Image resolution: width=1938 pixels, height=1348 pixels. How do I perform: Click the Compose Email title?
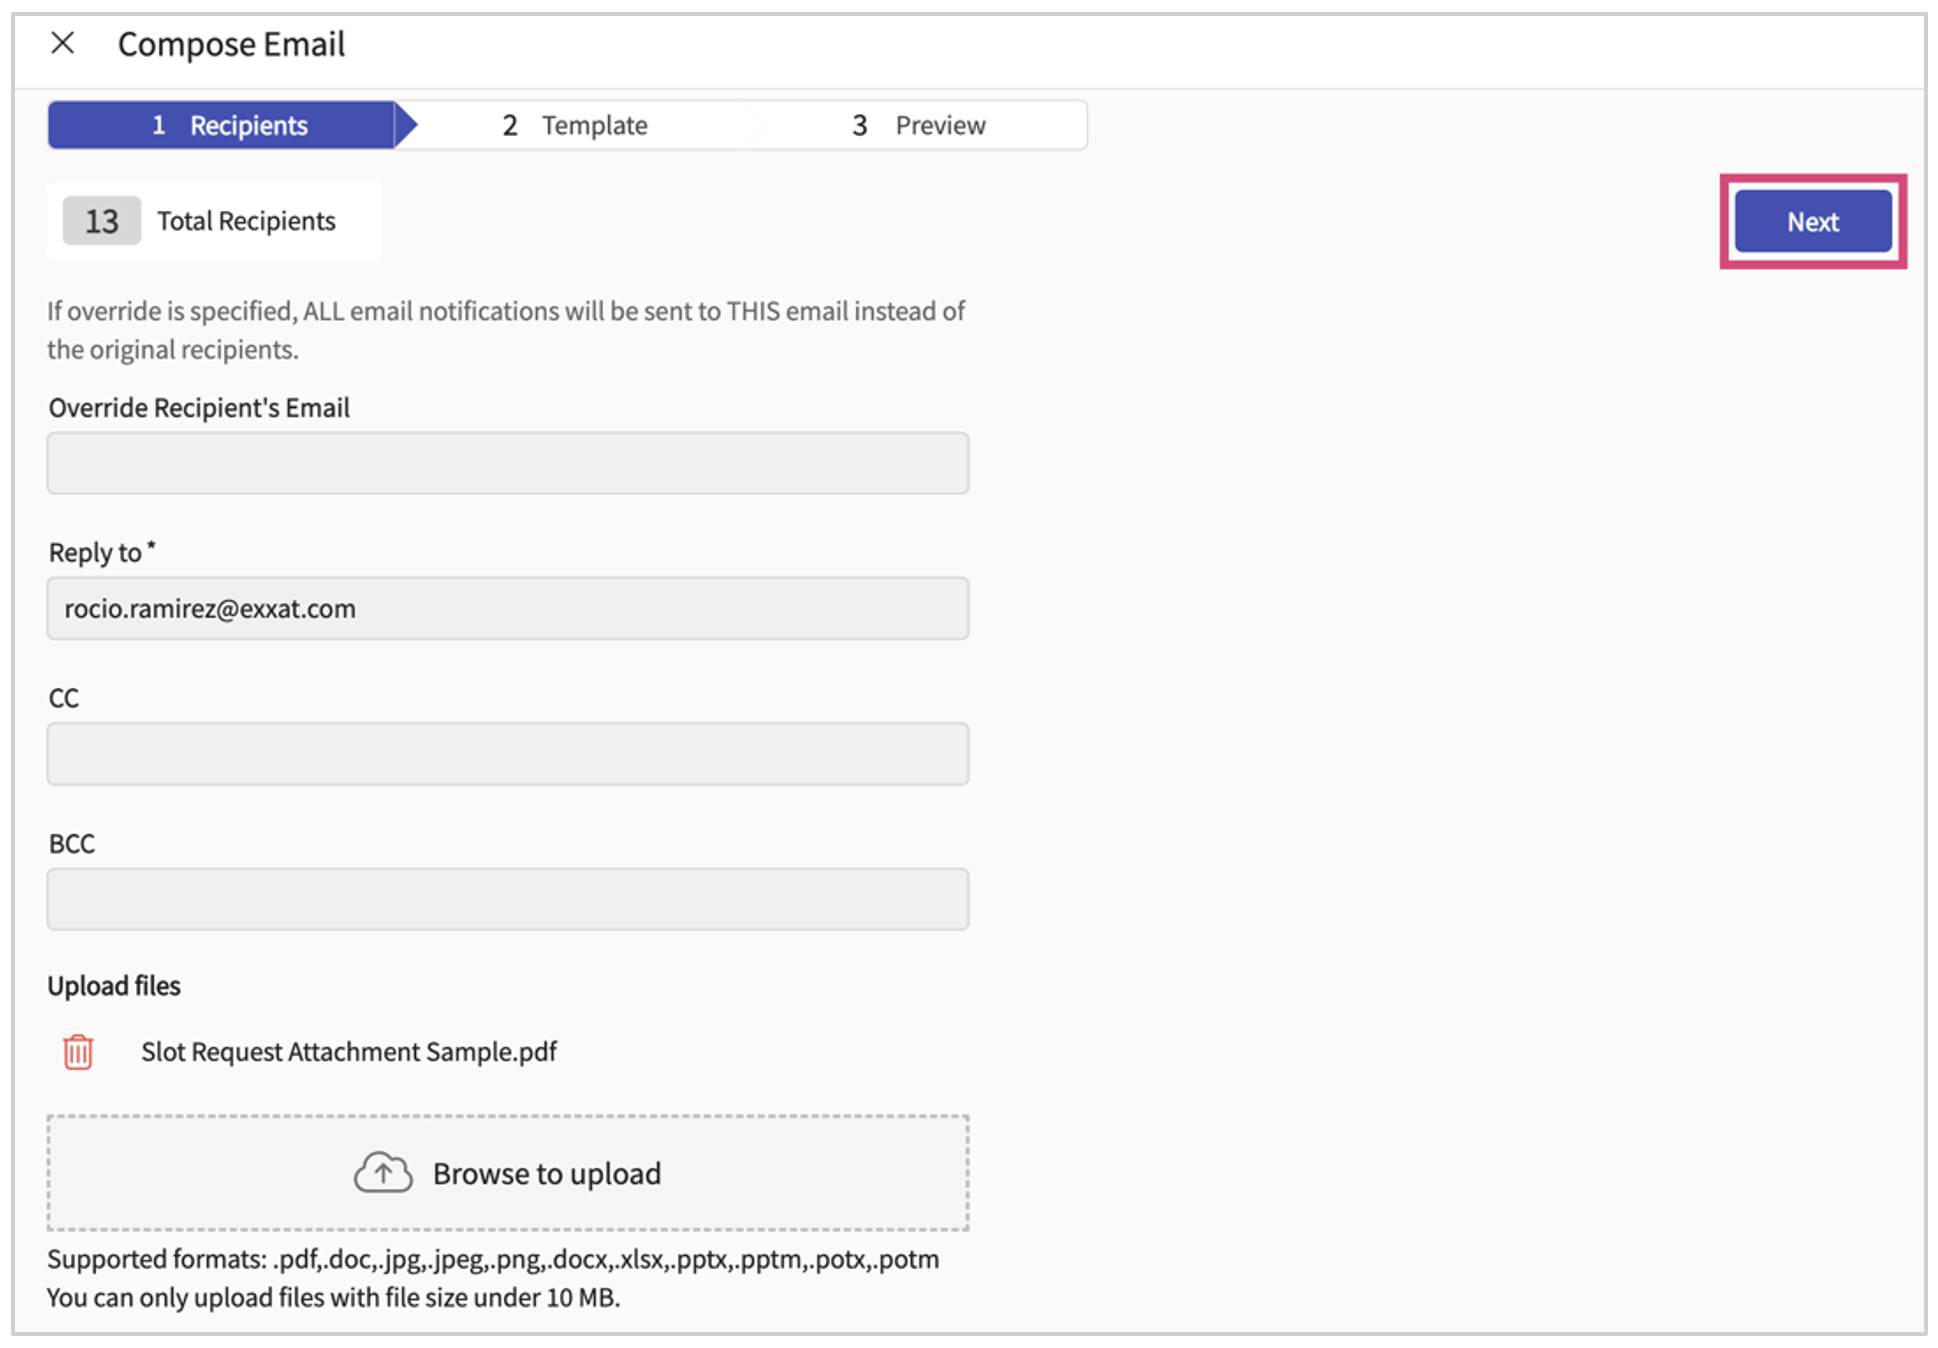point(231,44)
